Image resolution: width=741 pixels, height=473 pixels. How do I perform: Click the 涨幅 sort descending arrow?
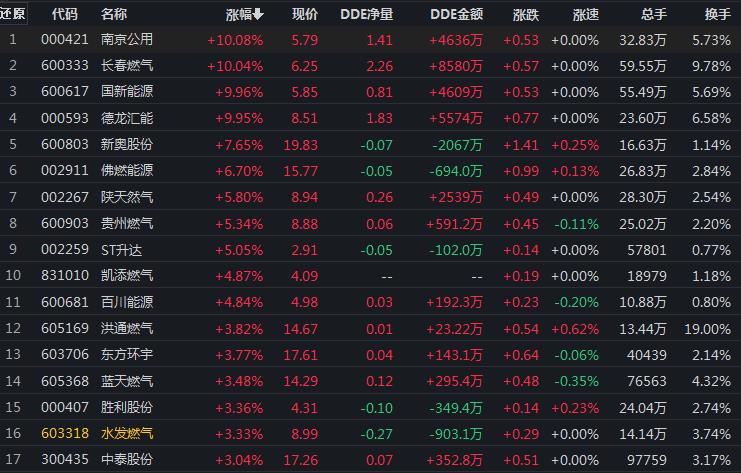click(x=258, y=15)
